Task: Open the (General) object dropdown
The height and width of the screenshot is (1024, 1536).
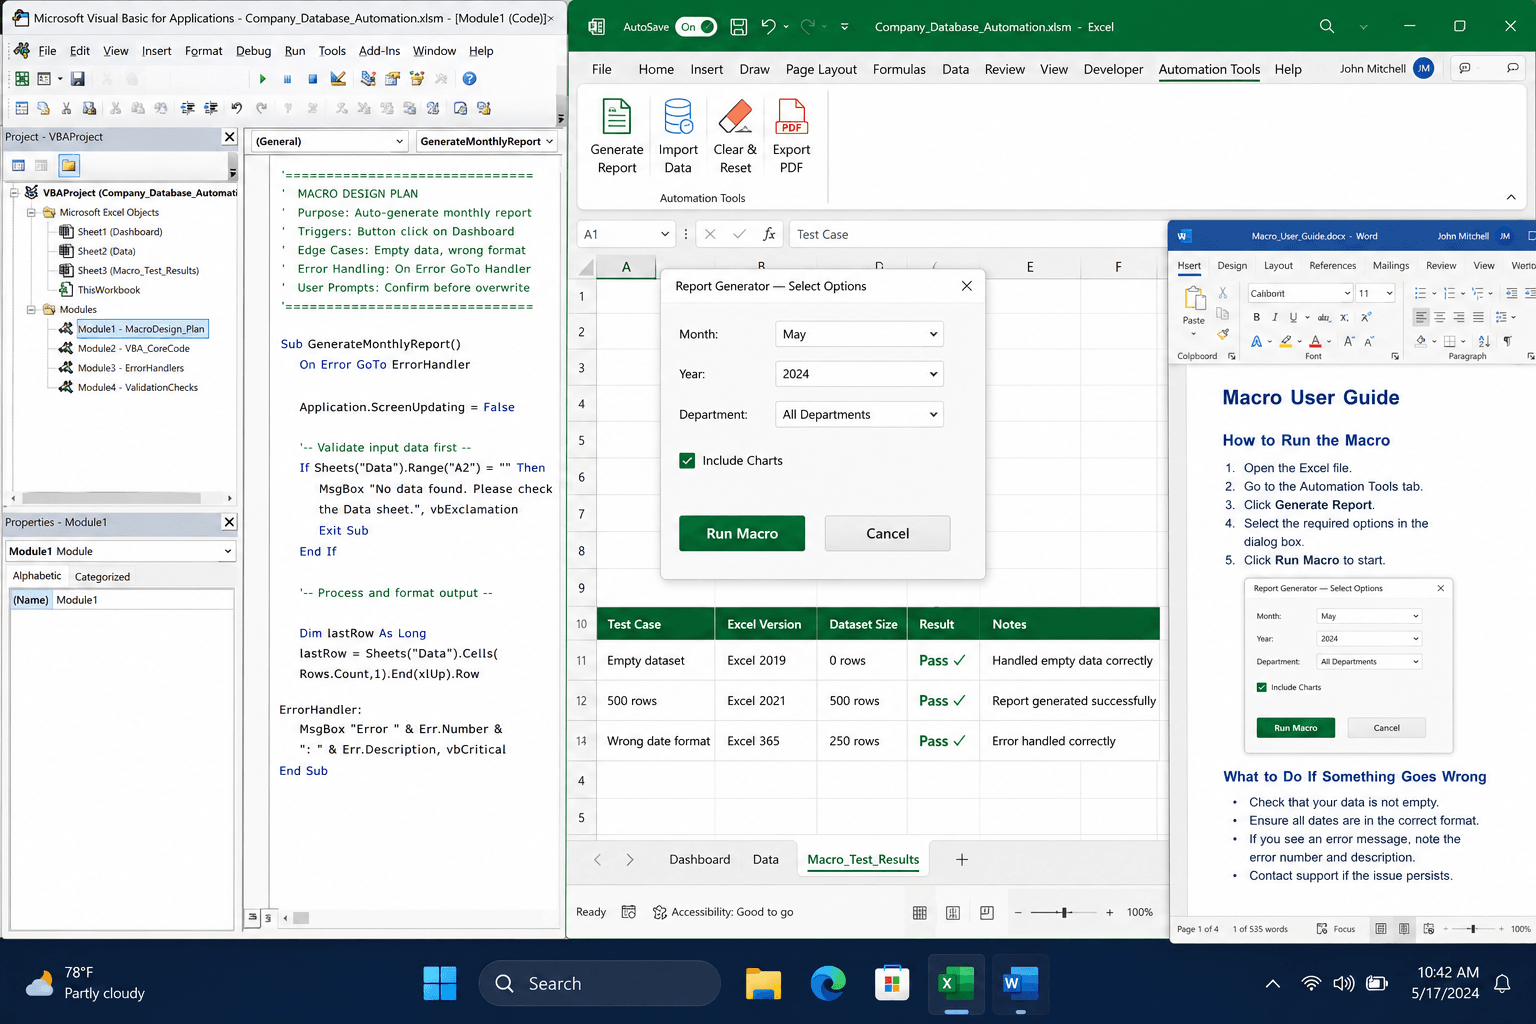Action: pos(329,141)
